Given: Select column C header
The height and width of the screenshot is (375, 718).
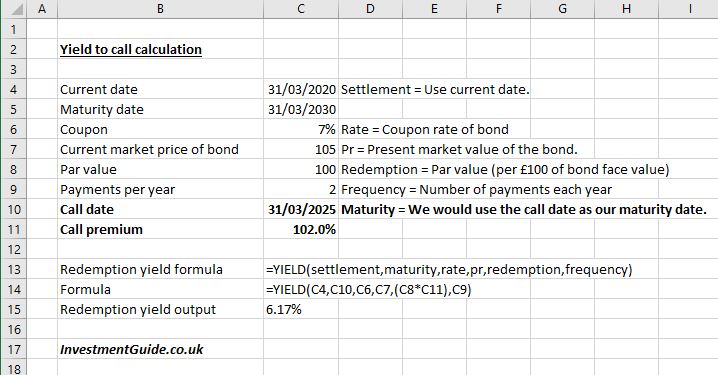Looking at the screenshot, I should 301,9.
